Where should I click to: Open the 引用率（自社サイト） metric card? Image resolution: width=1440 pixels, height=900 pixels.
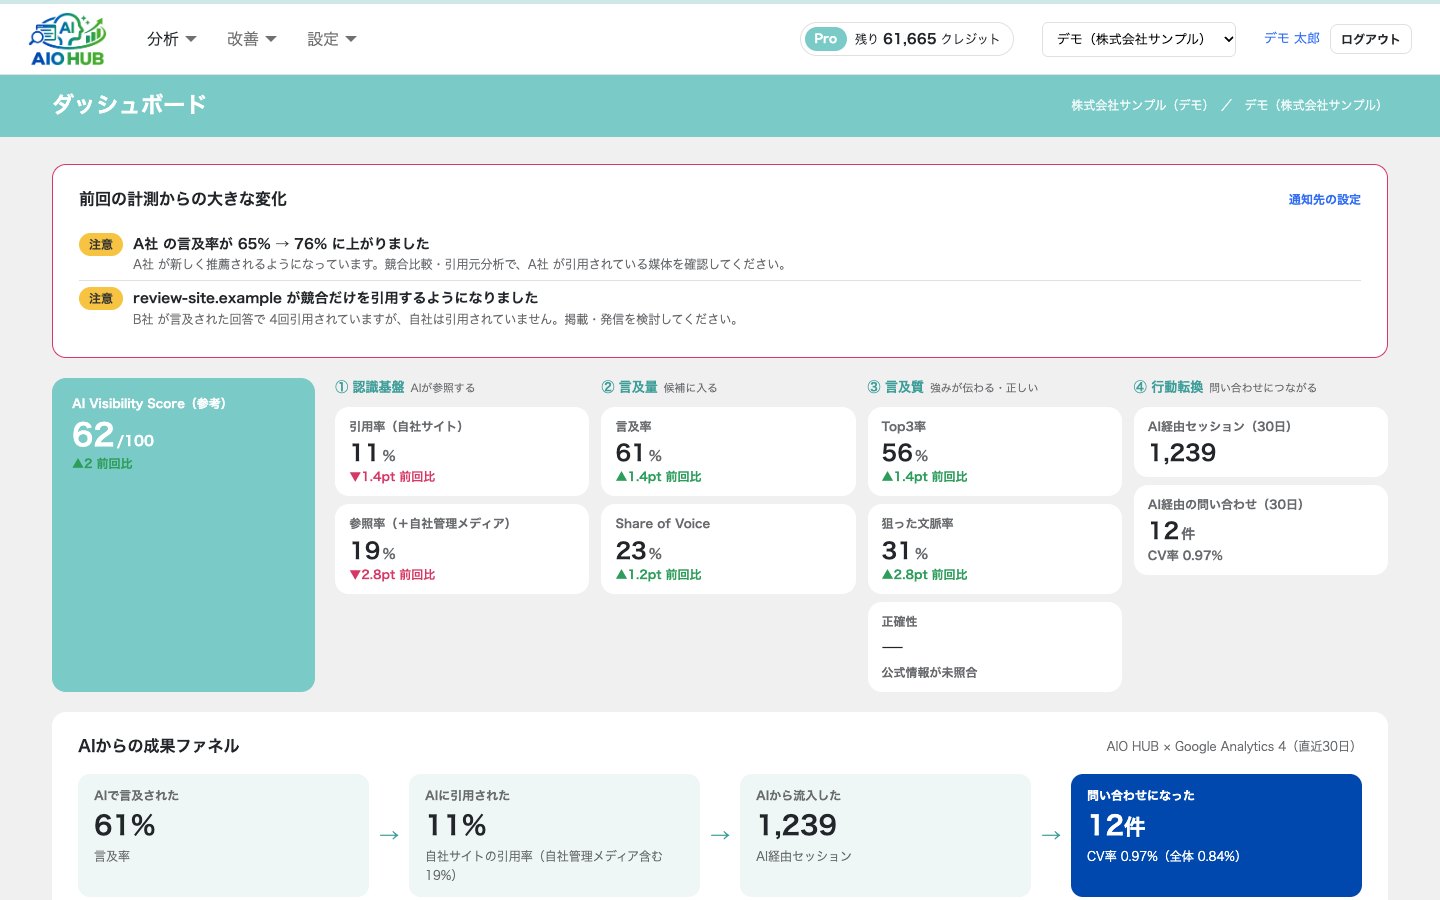462,451
